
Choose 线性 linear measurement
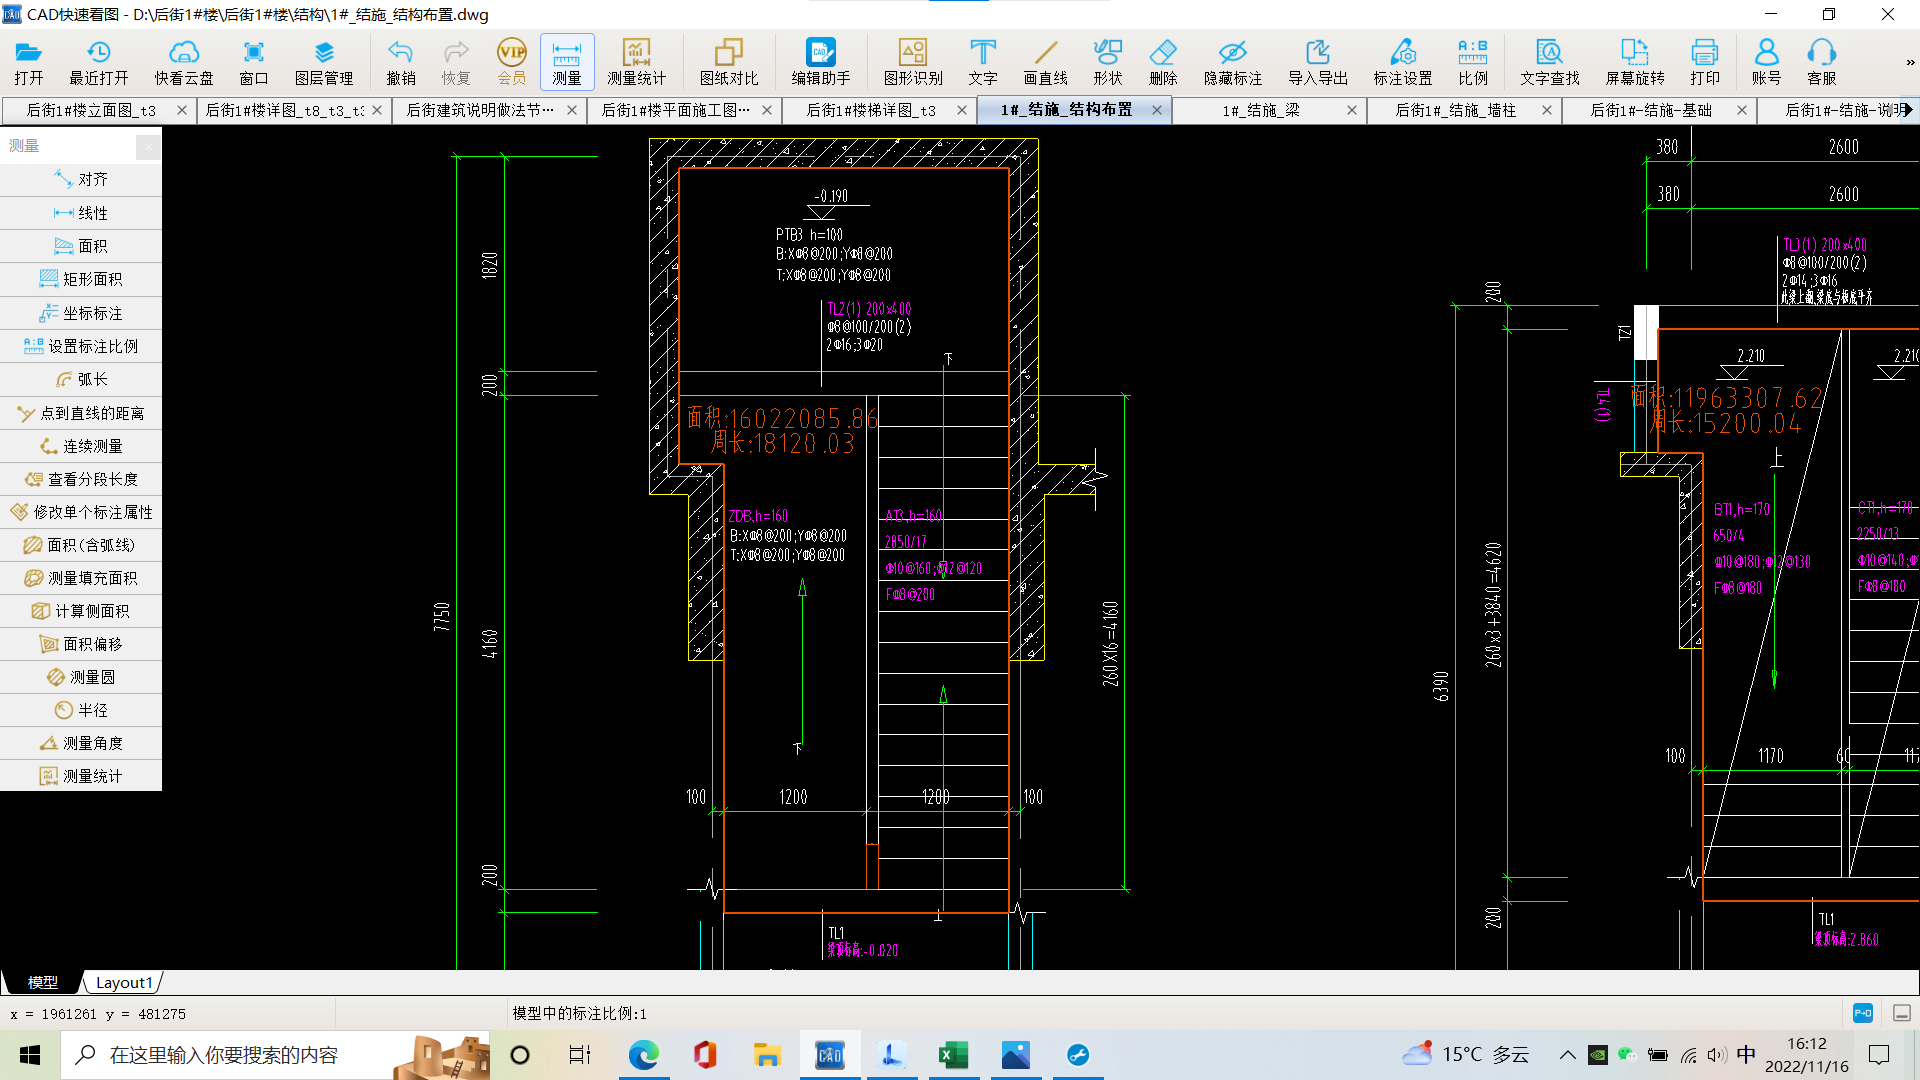(81, 213)
